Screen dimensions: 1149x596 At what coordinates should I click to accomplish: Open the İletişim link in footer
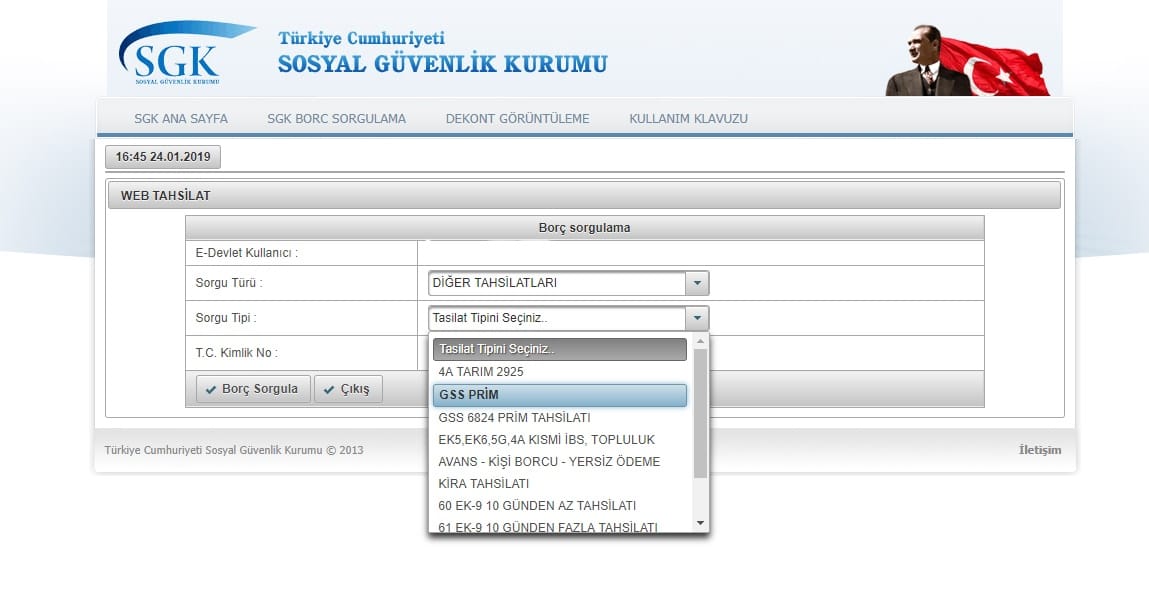[1039, 450]
